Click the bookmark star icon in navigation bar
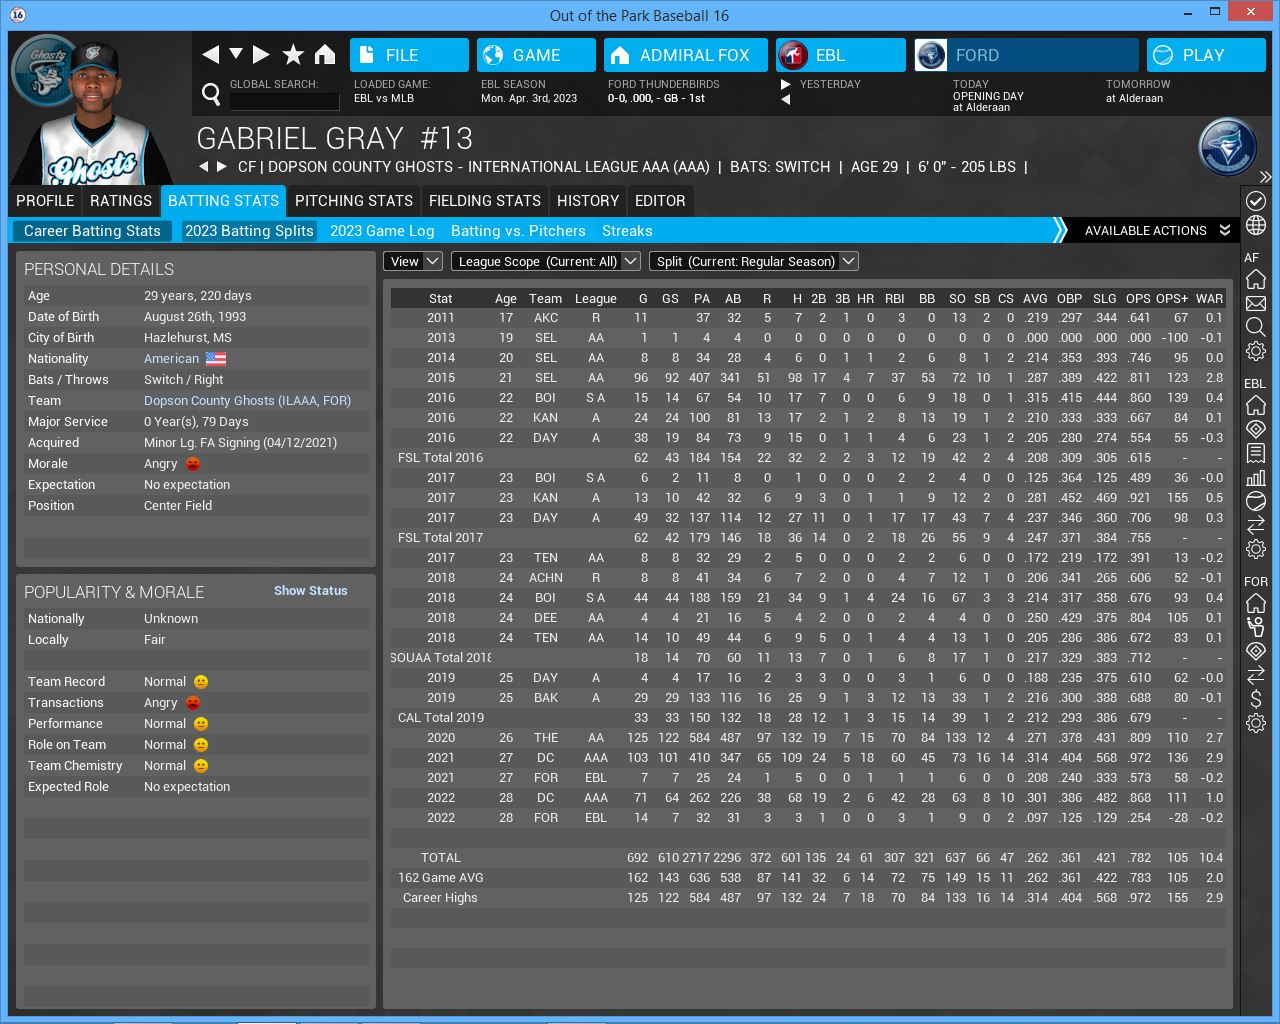The height and width of the screenshot is (1024, 1280). (293, 55)
